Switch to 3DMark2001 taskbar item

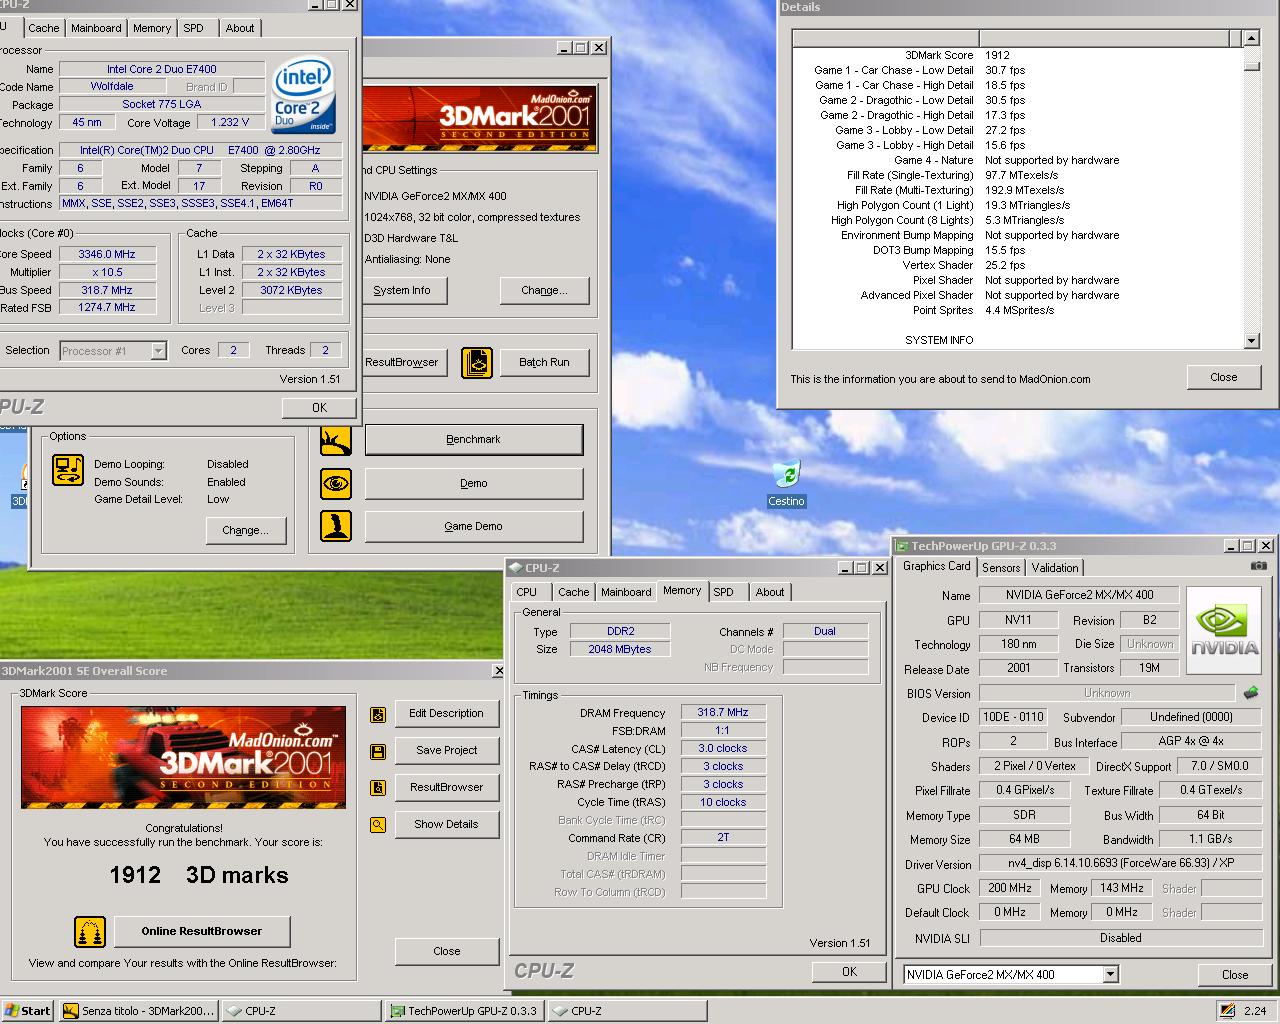tap(138, 1011)
